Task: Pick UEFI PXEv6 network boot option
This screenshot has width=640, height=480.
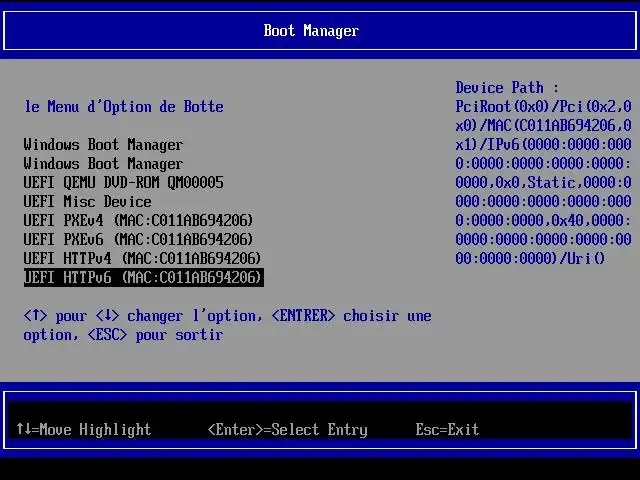Action: [x=138, y=239]
